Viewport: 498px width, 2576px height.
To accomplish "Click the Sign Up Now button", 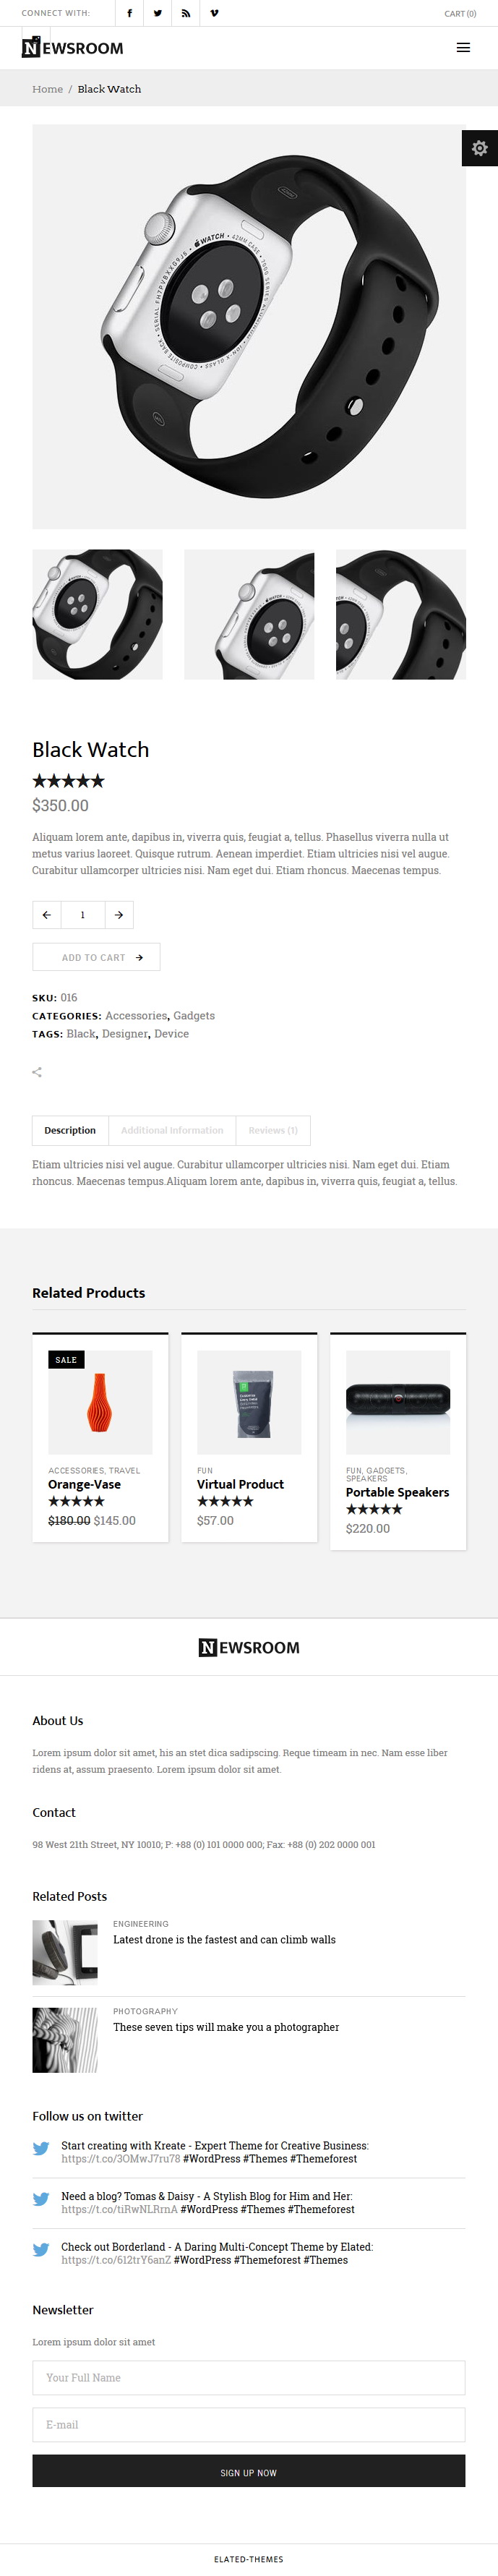I will click(249, 2472).
